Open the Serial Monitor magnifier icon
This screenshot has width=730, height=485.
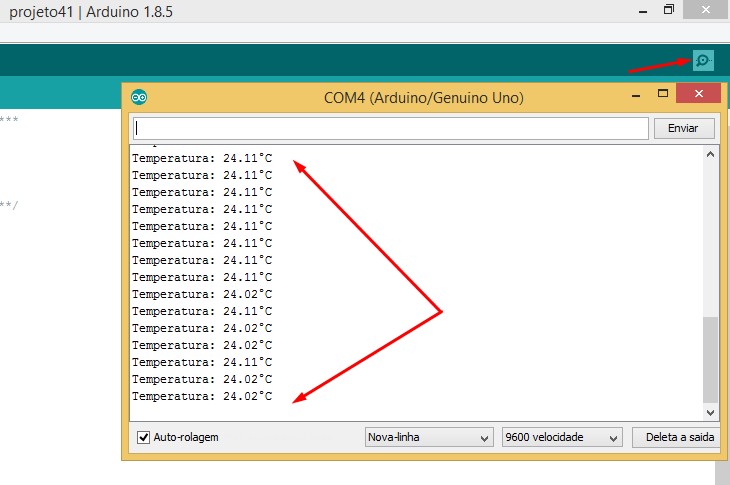click(x=703, y=61)
